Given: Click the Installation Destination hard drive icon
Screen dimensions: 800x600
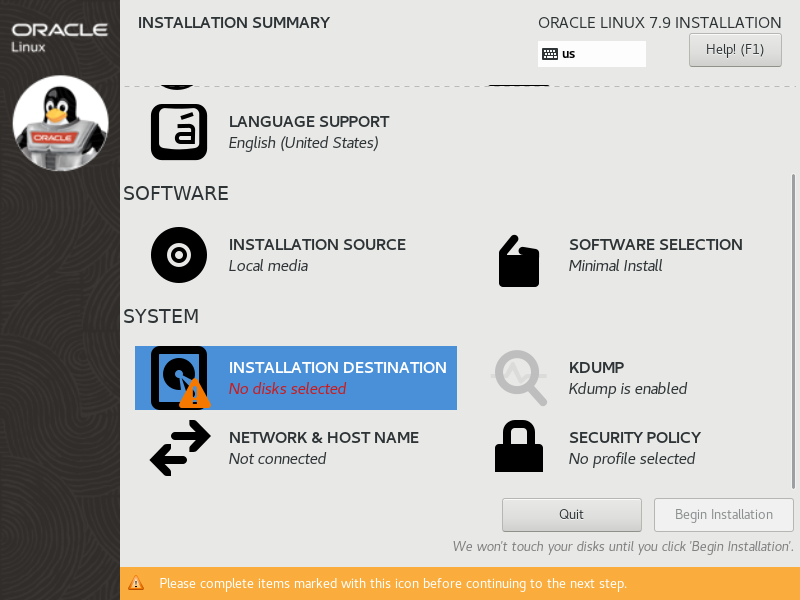Looking at the screenshot, I should [180, 378].
